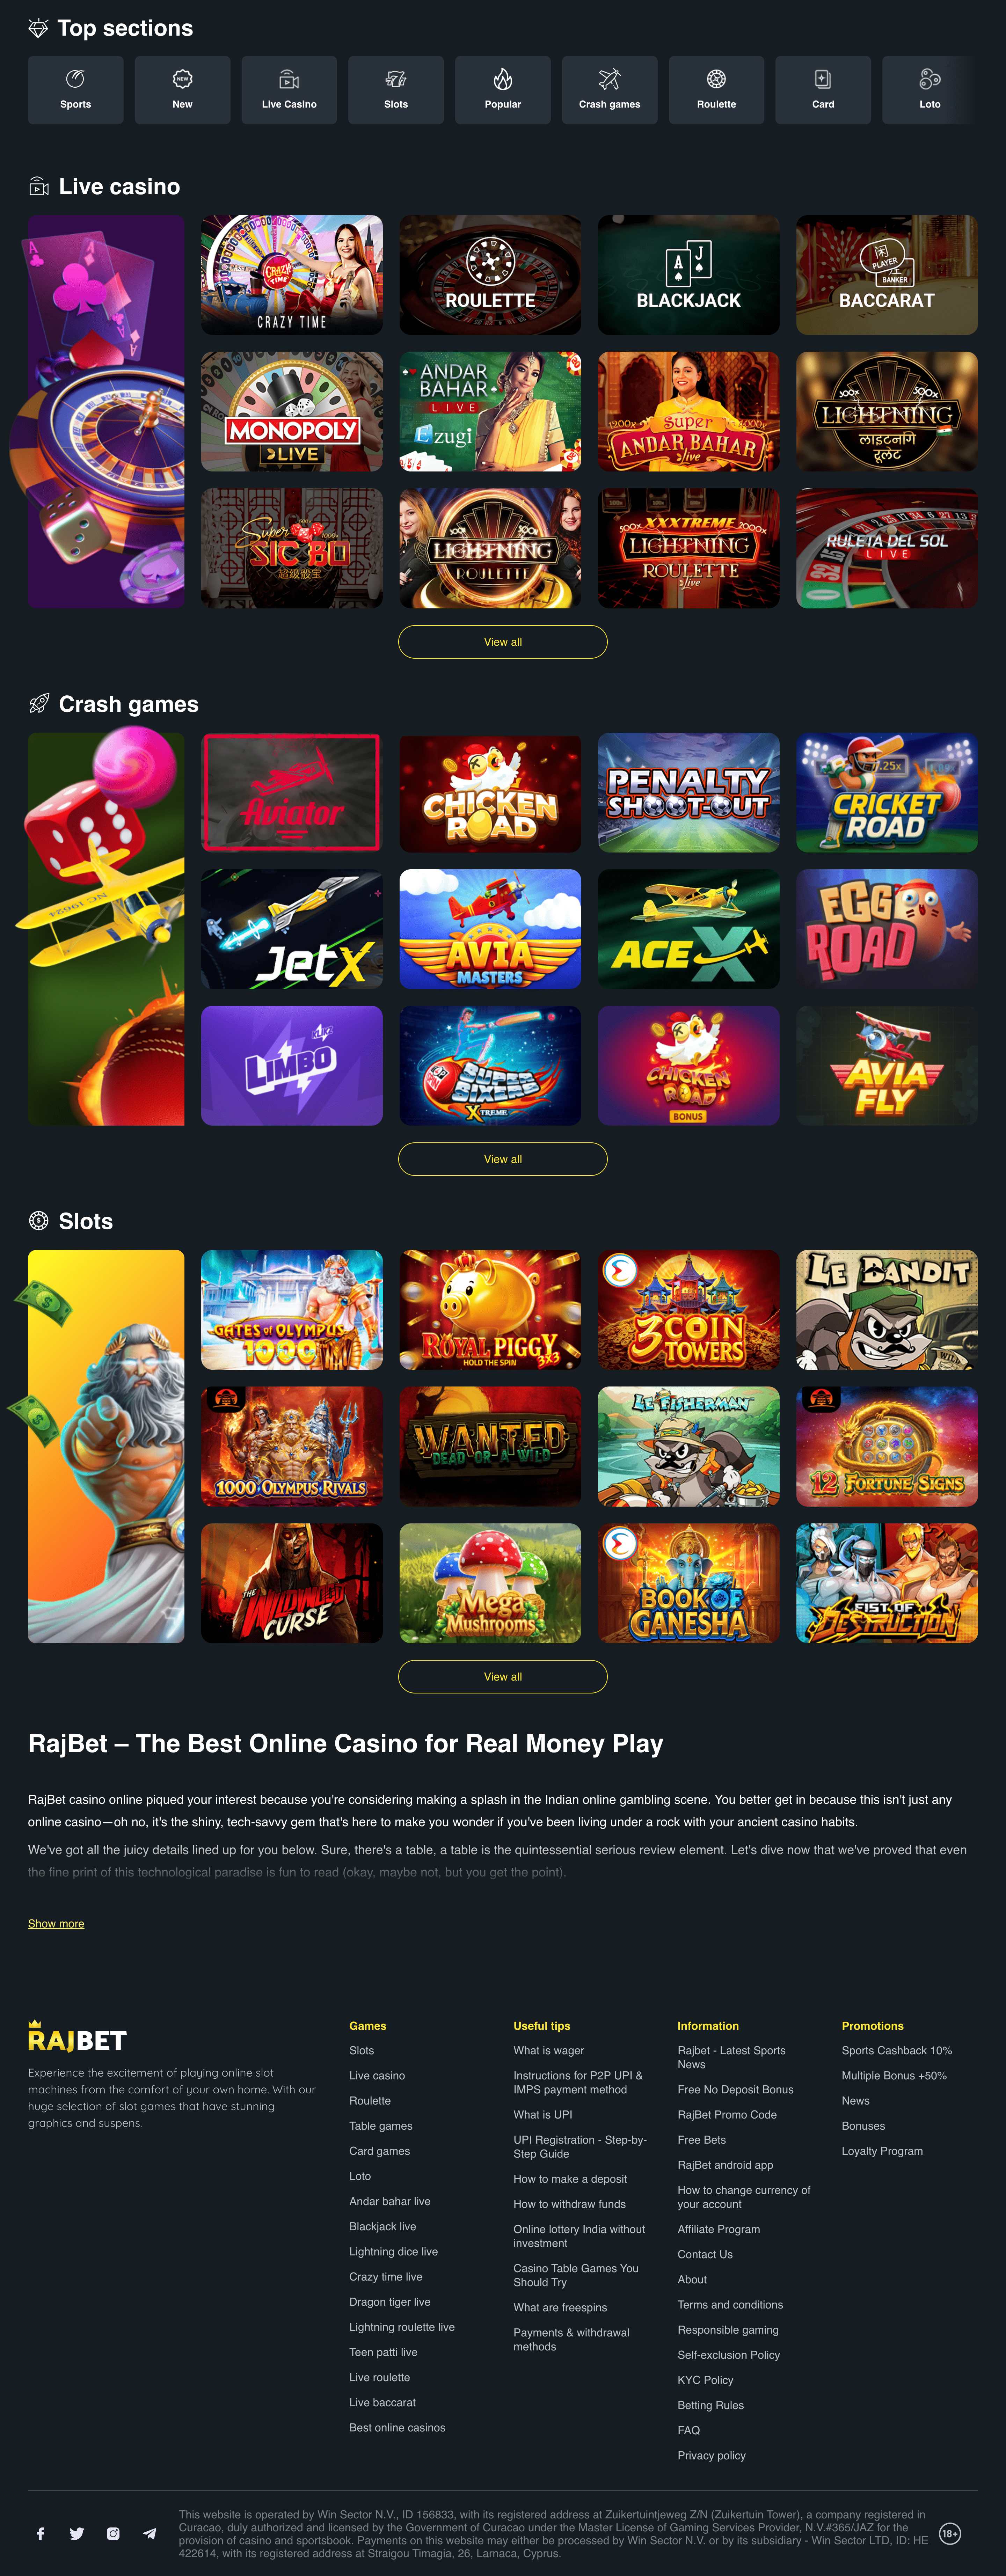Click the Instagram icon in footer

click(113, 2533)
